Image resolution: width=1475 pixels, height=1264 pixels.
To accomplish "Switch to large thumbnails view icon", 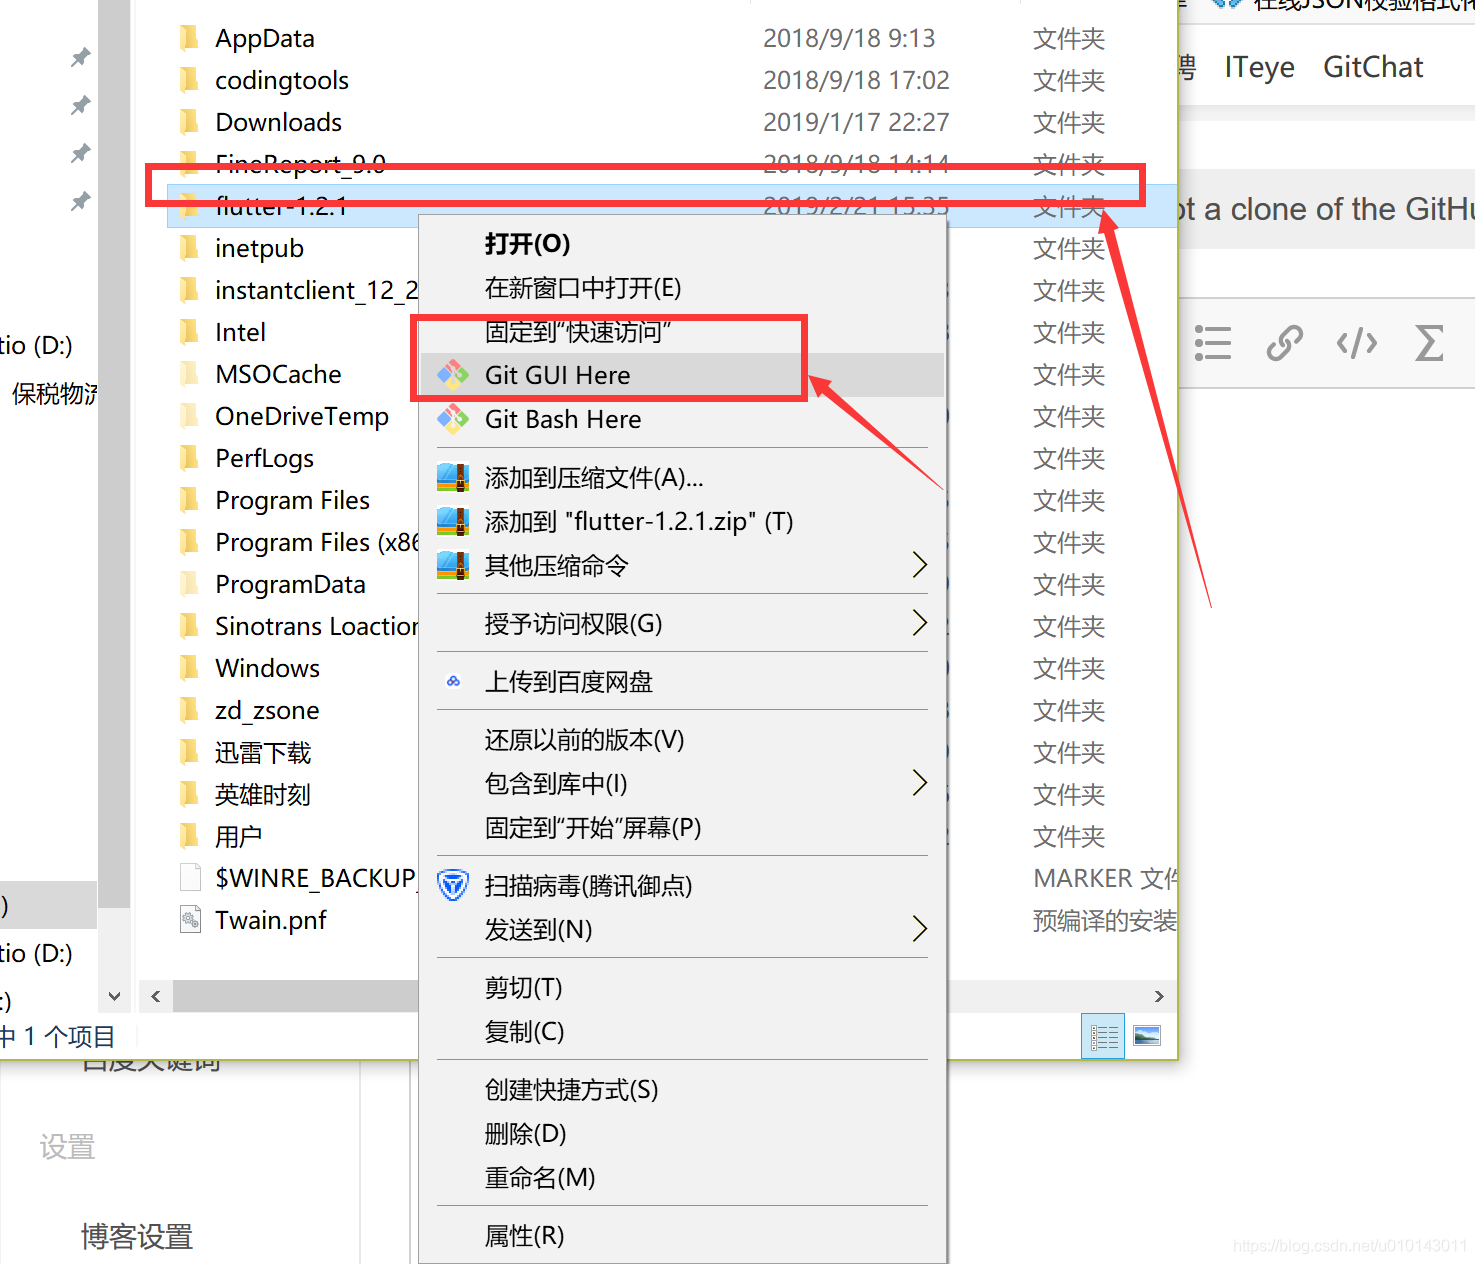I will coord(1147,1036).
